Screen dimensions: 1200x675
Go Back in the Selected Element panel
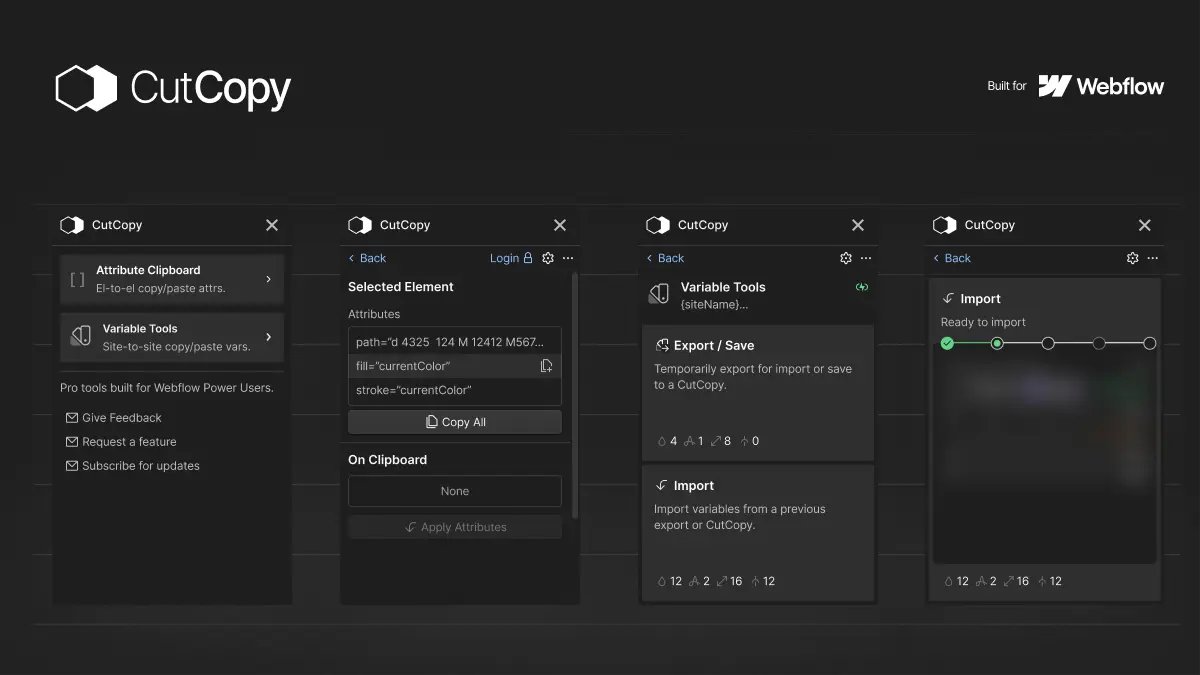coord(367,258)
